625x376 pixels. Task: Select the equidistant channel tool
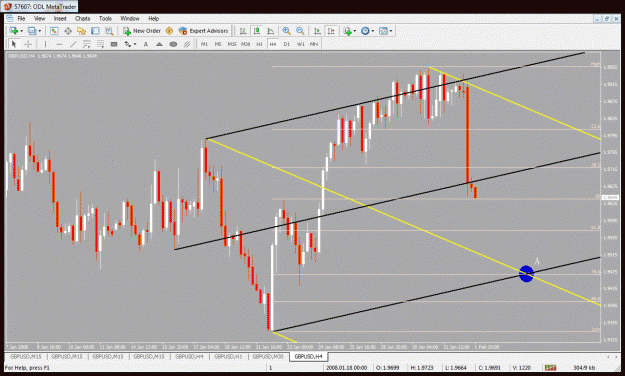pyautogui.click(x=86, y=44)
